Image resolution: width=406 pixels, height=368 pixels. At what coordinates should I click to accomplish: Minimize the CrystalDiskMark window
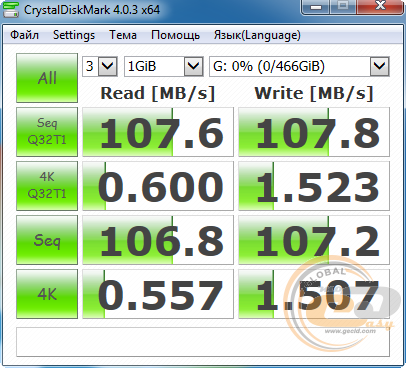tap(316, 6)
